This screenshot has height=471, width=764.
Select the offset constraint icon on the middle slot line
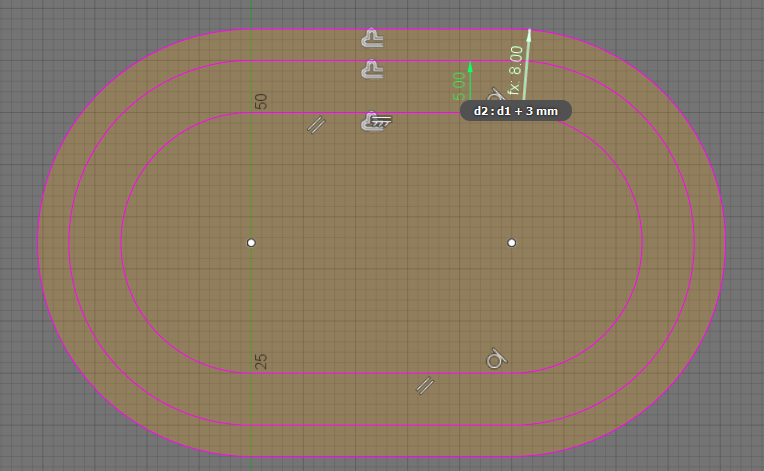point(372,69)
